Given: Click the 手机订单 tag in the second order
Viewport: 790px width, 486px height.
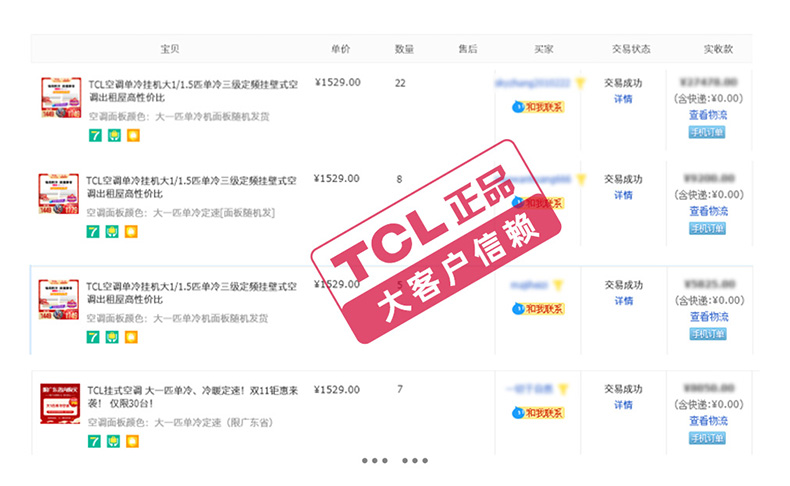Looking at the screenshot, I should point(707,229).
